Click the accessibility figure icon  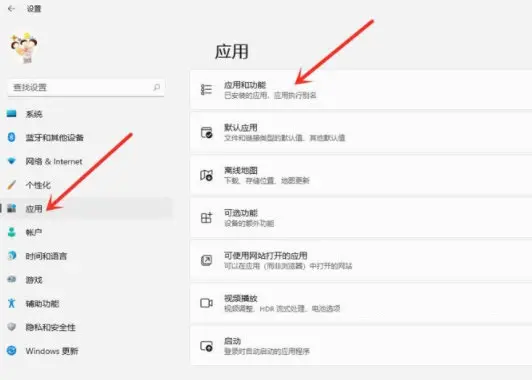(x=12, y=303)
